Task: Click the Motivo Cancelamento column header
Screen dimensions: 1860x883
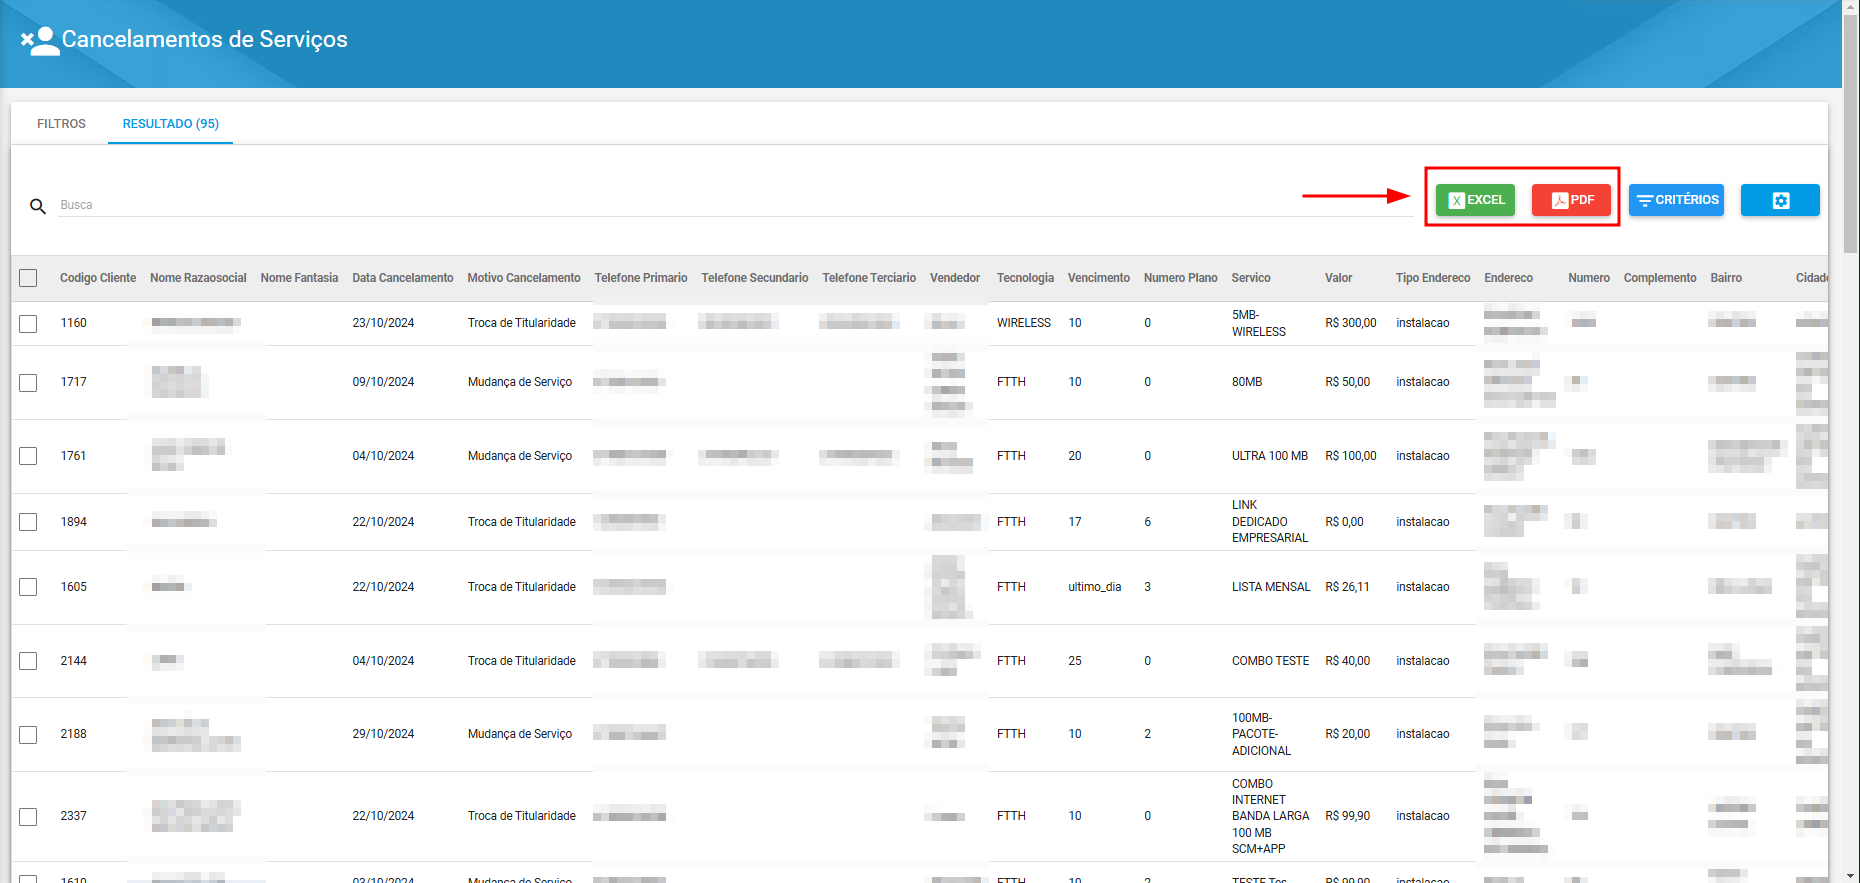Action: [524, 278]
